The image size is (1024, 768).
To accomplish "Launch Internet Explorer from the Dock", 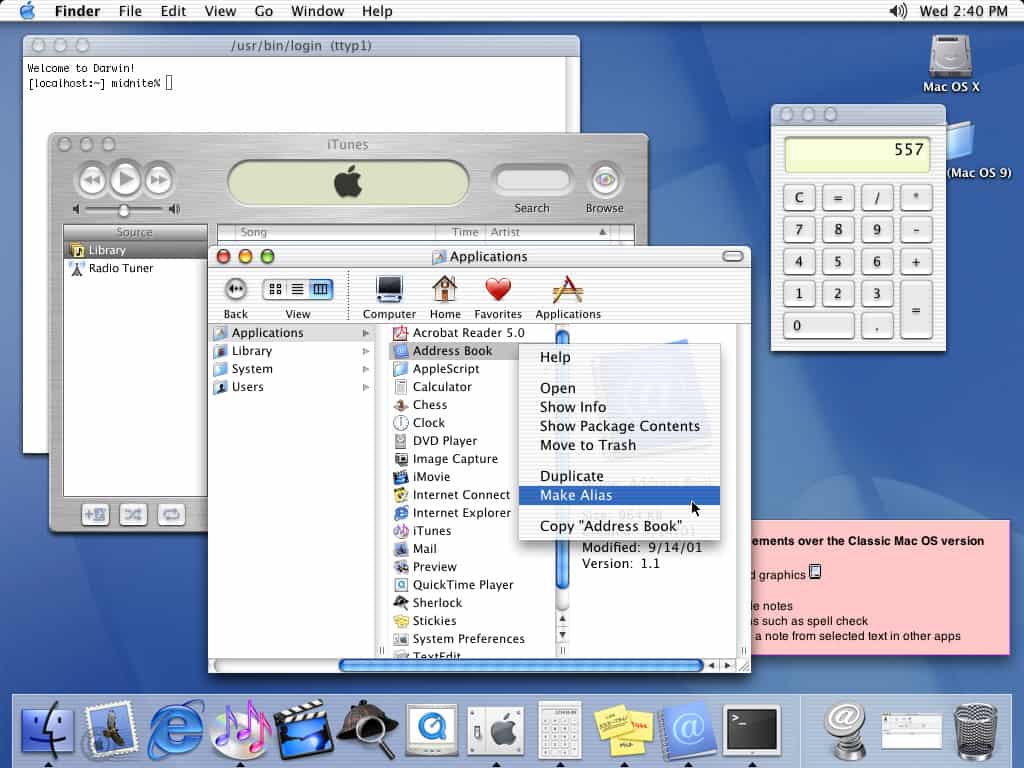I will 176,726.
